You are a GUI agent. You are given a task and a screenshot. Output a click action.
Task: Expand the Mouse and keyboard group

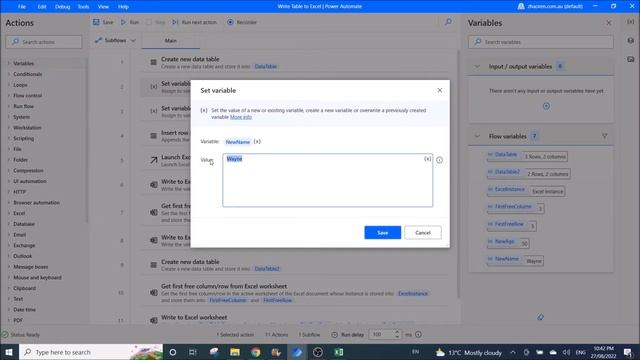(x=37, y=278)
